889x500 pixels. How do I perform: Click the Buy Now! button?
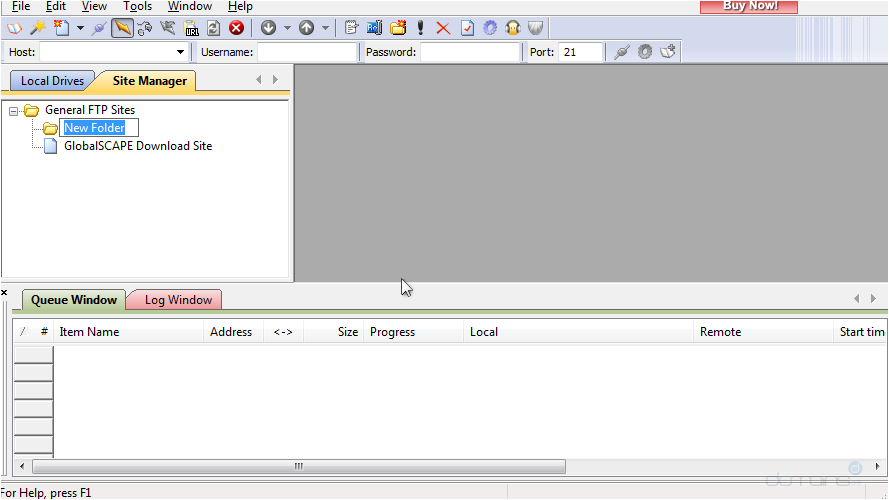pos(748,6)
